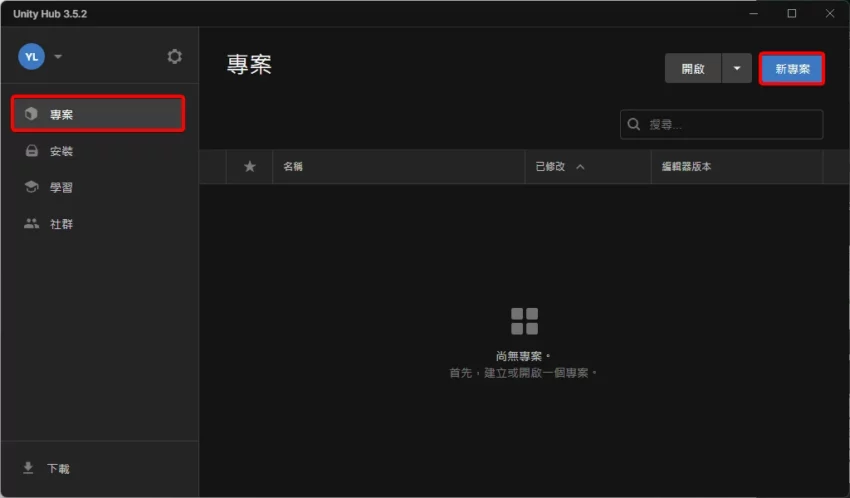Expand the 開啟 dropdown arrow
Screen dimensions: 850x498
[x=737, y=69]
